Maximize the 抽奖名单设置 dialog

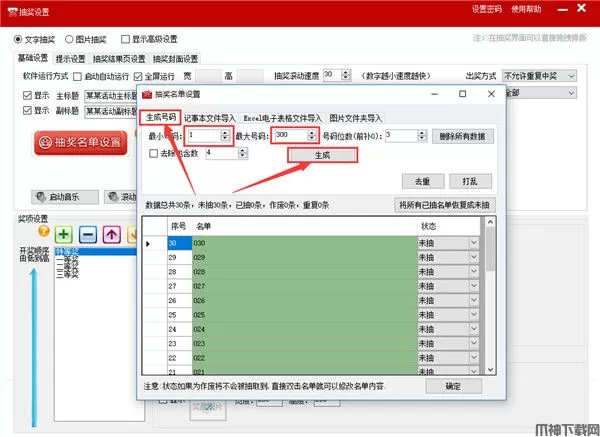coord(462,94)
